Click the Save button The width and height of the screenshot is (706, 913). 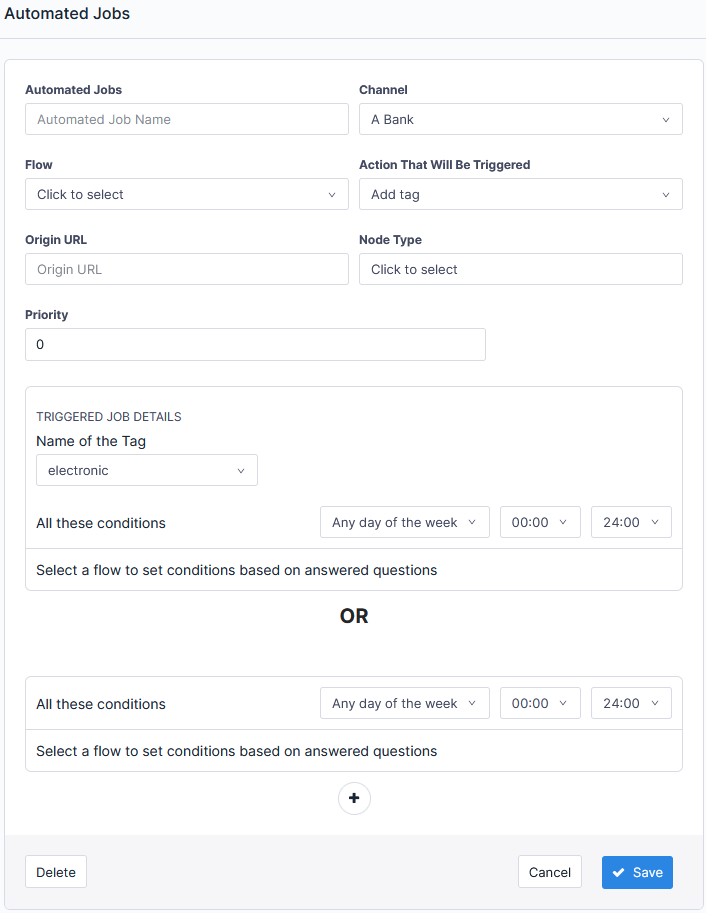637,872
